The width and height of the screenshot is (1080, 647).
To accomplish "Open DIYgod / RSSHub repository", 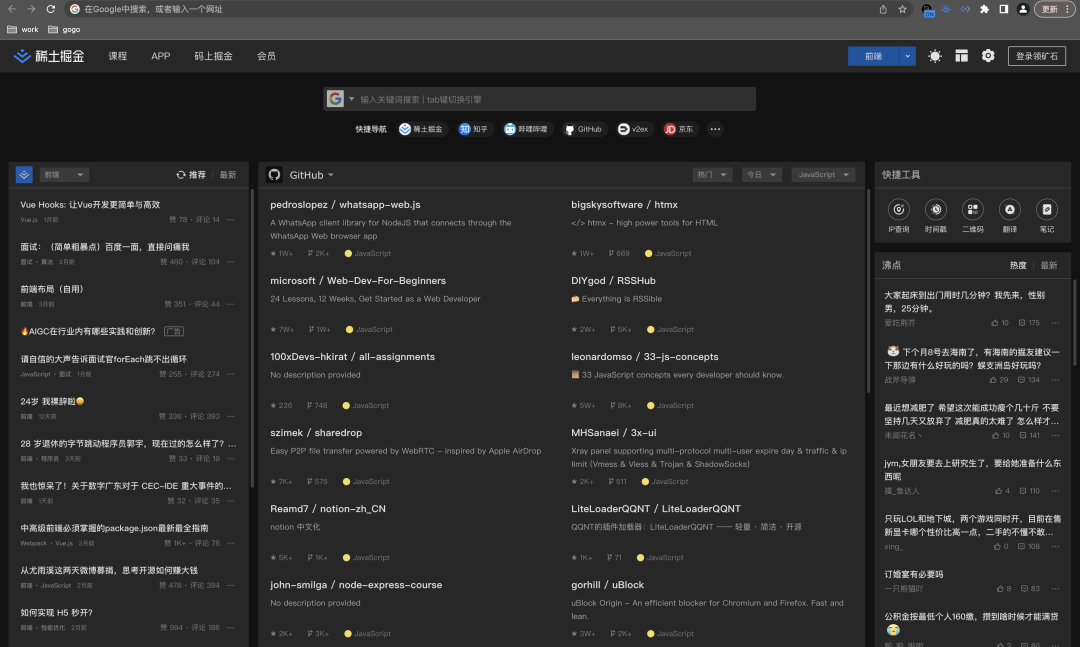I will (613, 280).
